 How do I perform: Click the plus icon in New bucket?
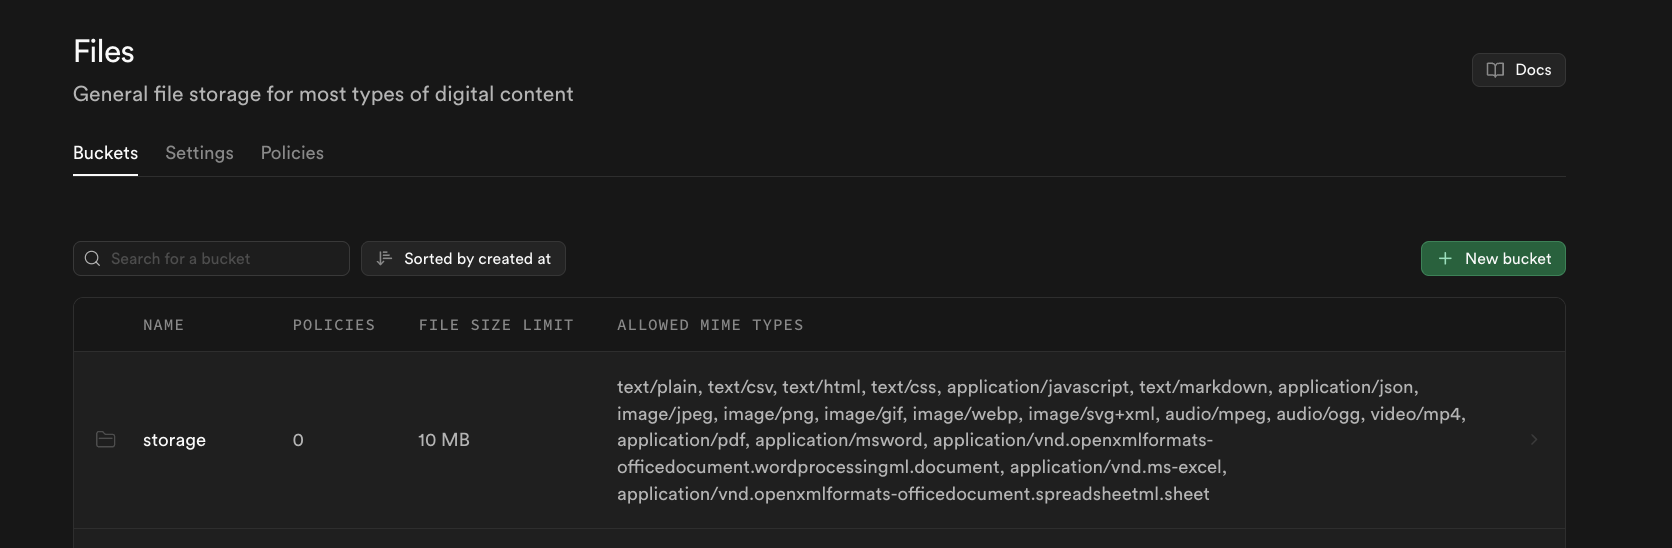1445,258
